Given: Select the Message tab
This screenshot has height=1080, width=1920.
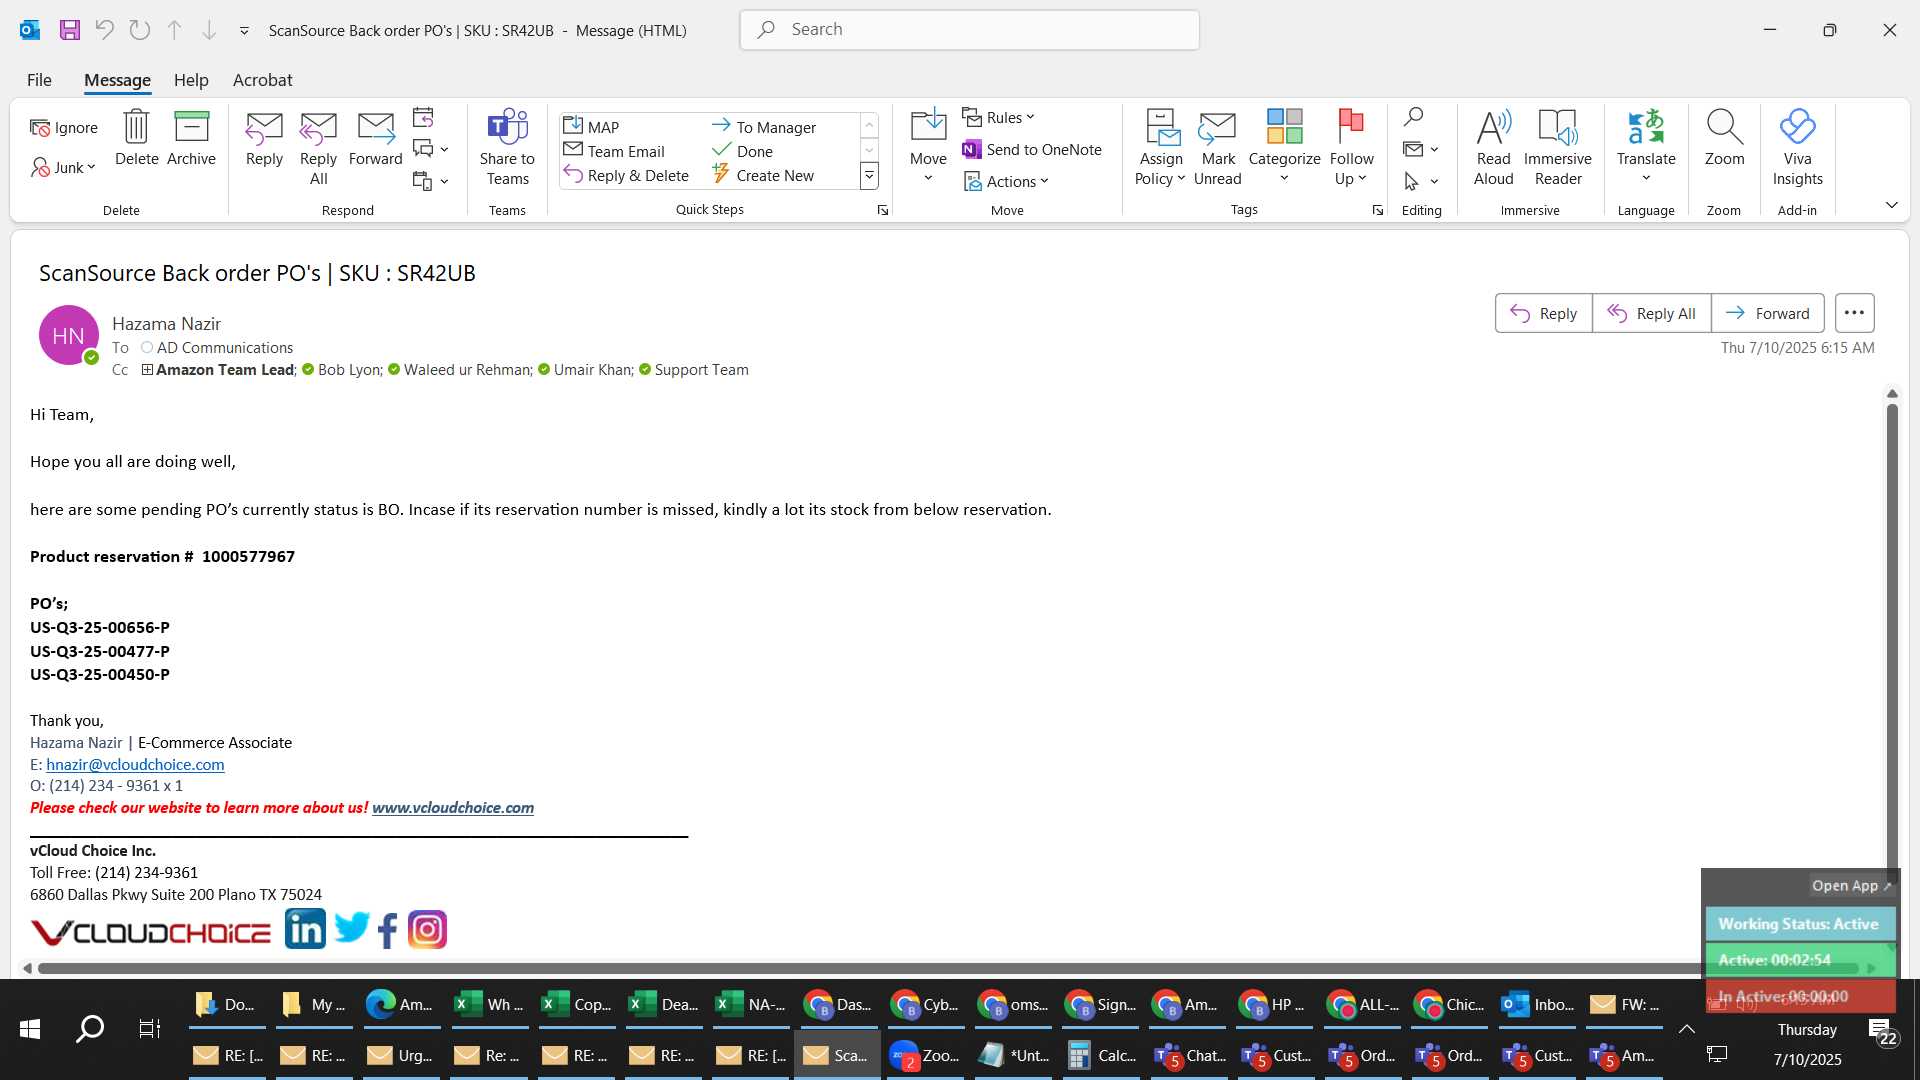Looking at the screenshot, I should click(x=117, y=80).
